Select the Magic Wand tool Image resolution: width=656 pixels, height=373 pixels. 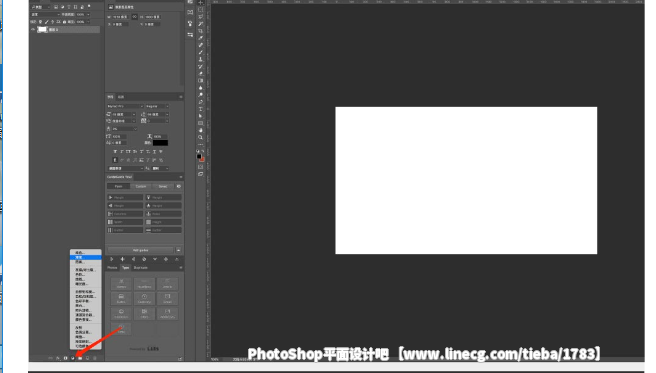[x=201, y=24]
